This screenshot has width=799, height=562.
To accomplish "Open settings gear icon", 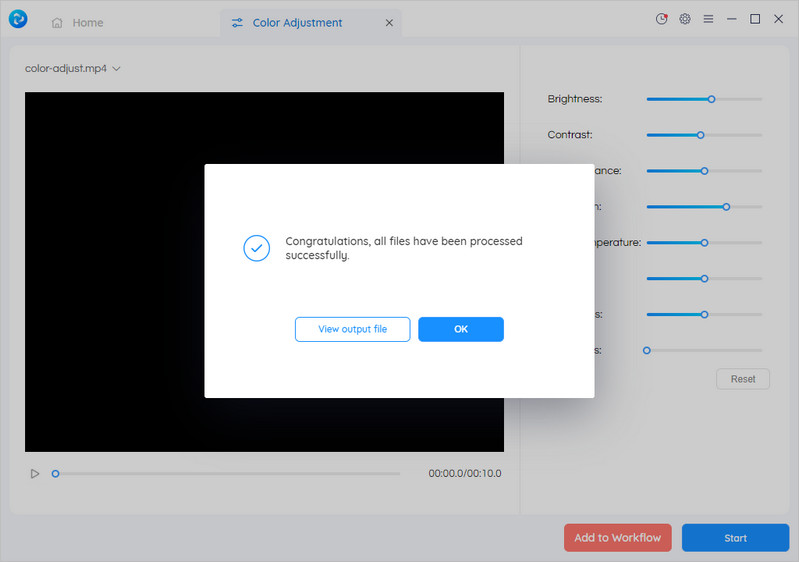I will (685, 19).
